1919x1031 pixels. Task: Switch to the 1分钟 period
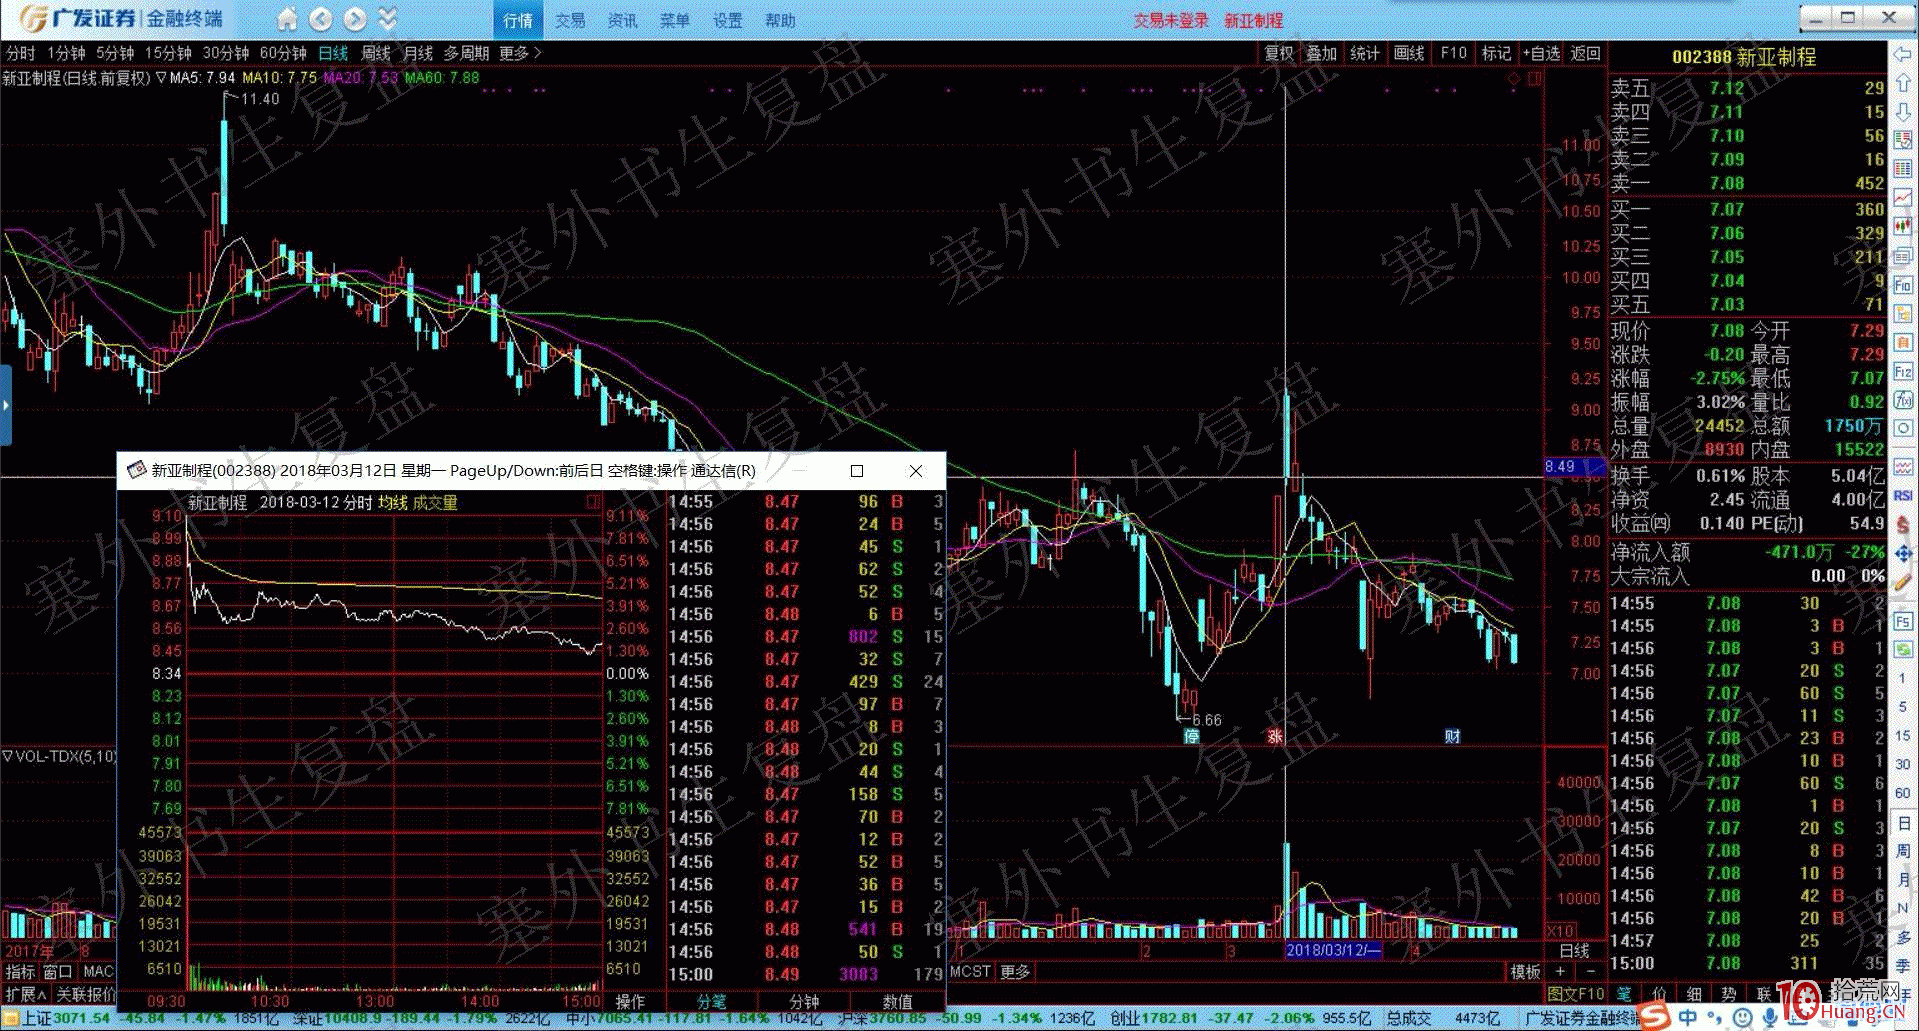click(x=66, y=53)
